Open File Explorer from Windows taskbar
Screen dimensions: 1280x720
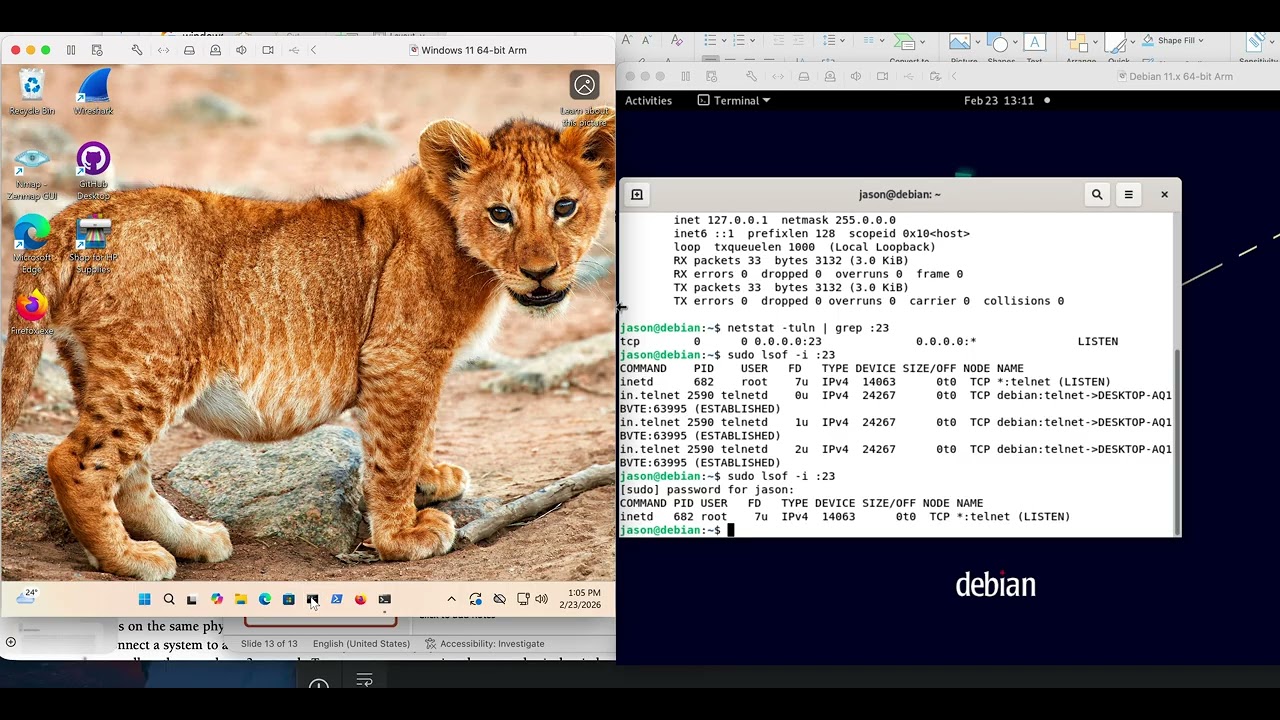pos(240,599)
